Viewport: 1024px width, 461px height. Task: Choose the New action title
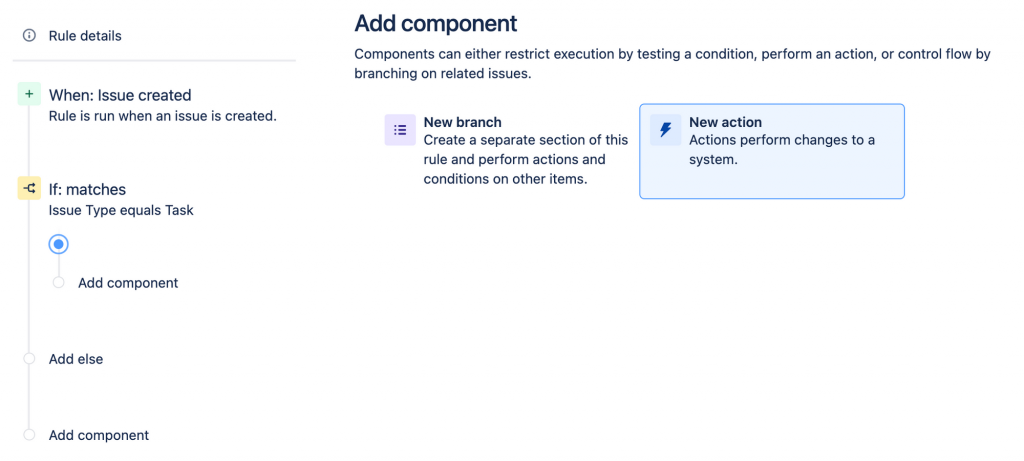coord(725,122)
